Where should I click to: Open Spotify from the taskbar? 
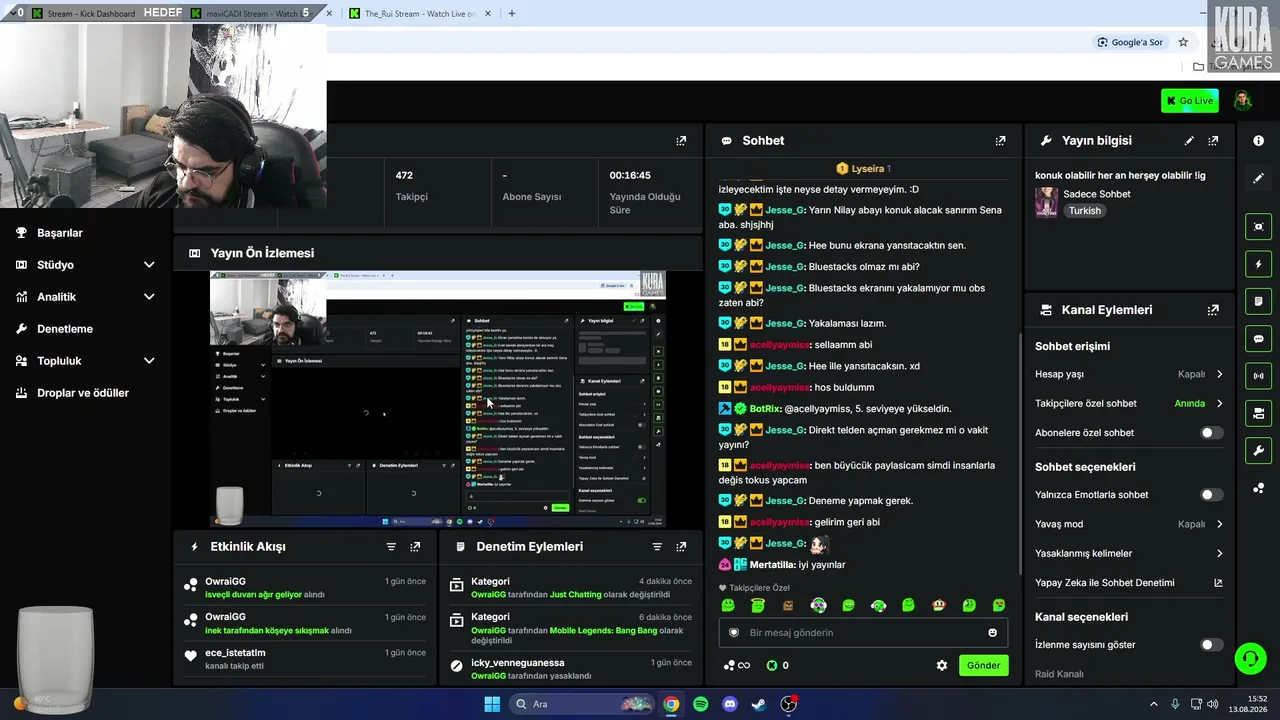[x=701, y=704]
